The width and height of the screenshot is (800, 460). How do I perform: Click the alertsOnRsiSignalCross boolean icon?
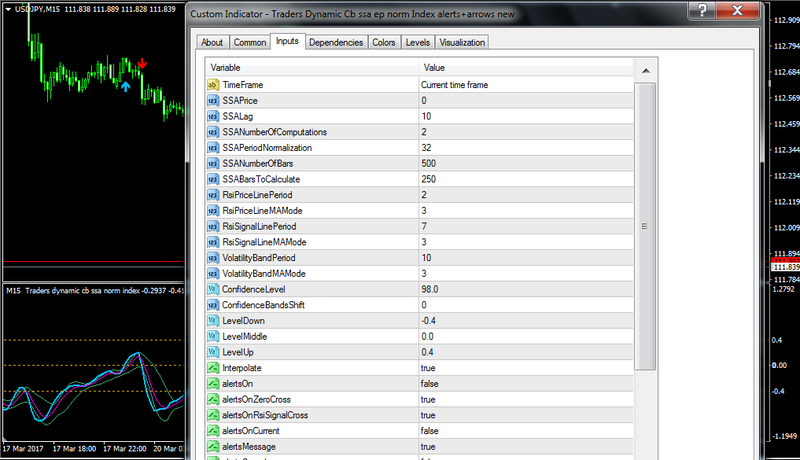point(213,415)
